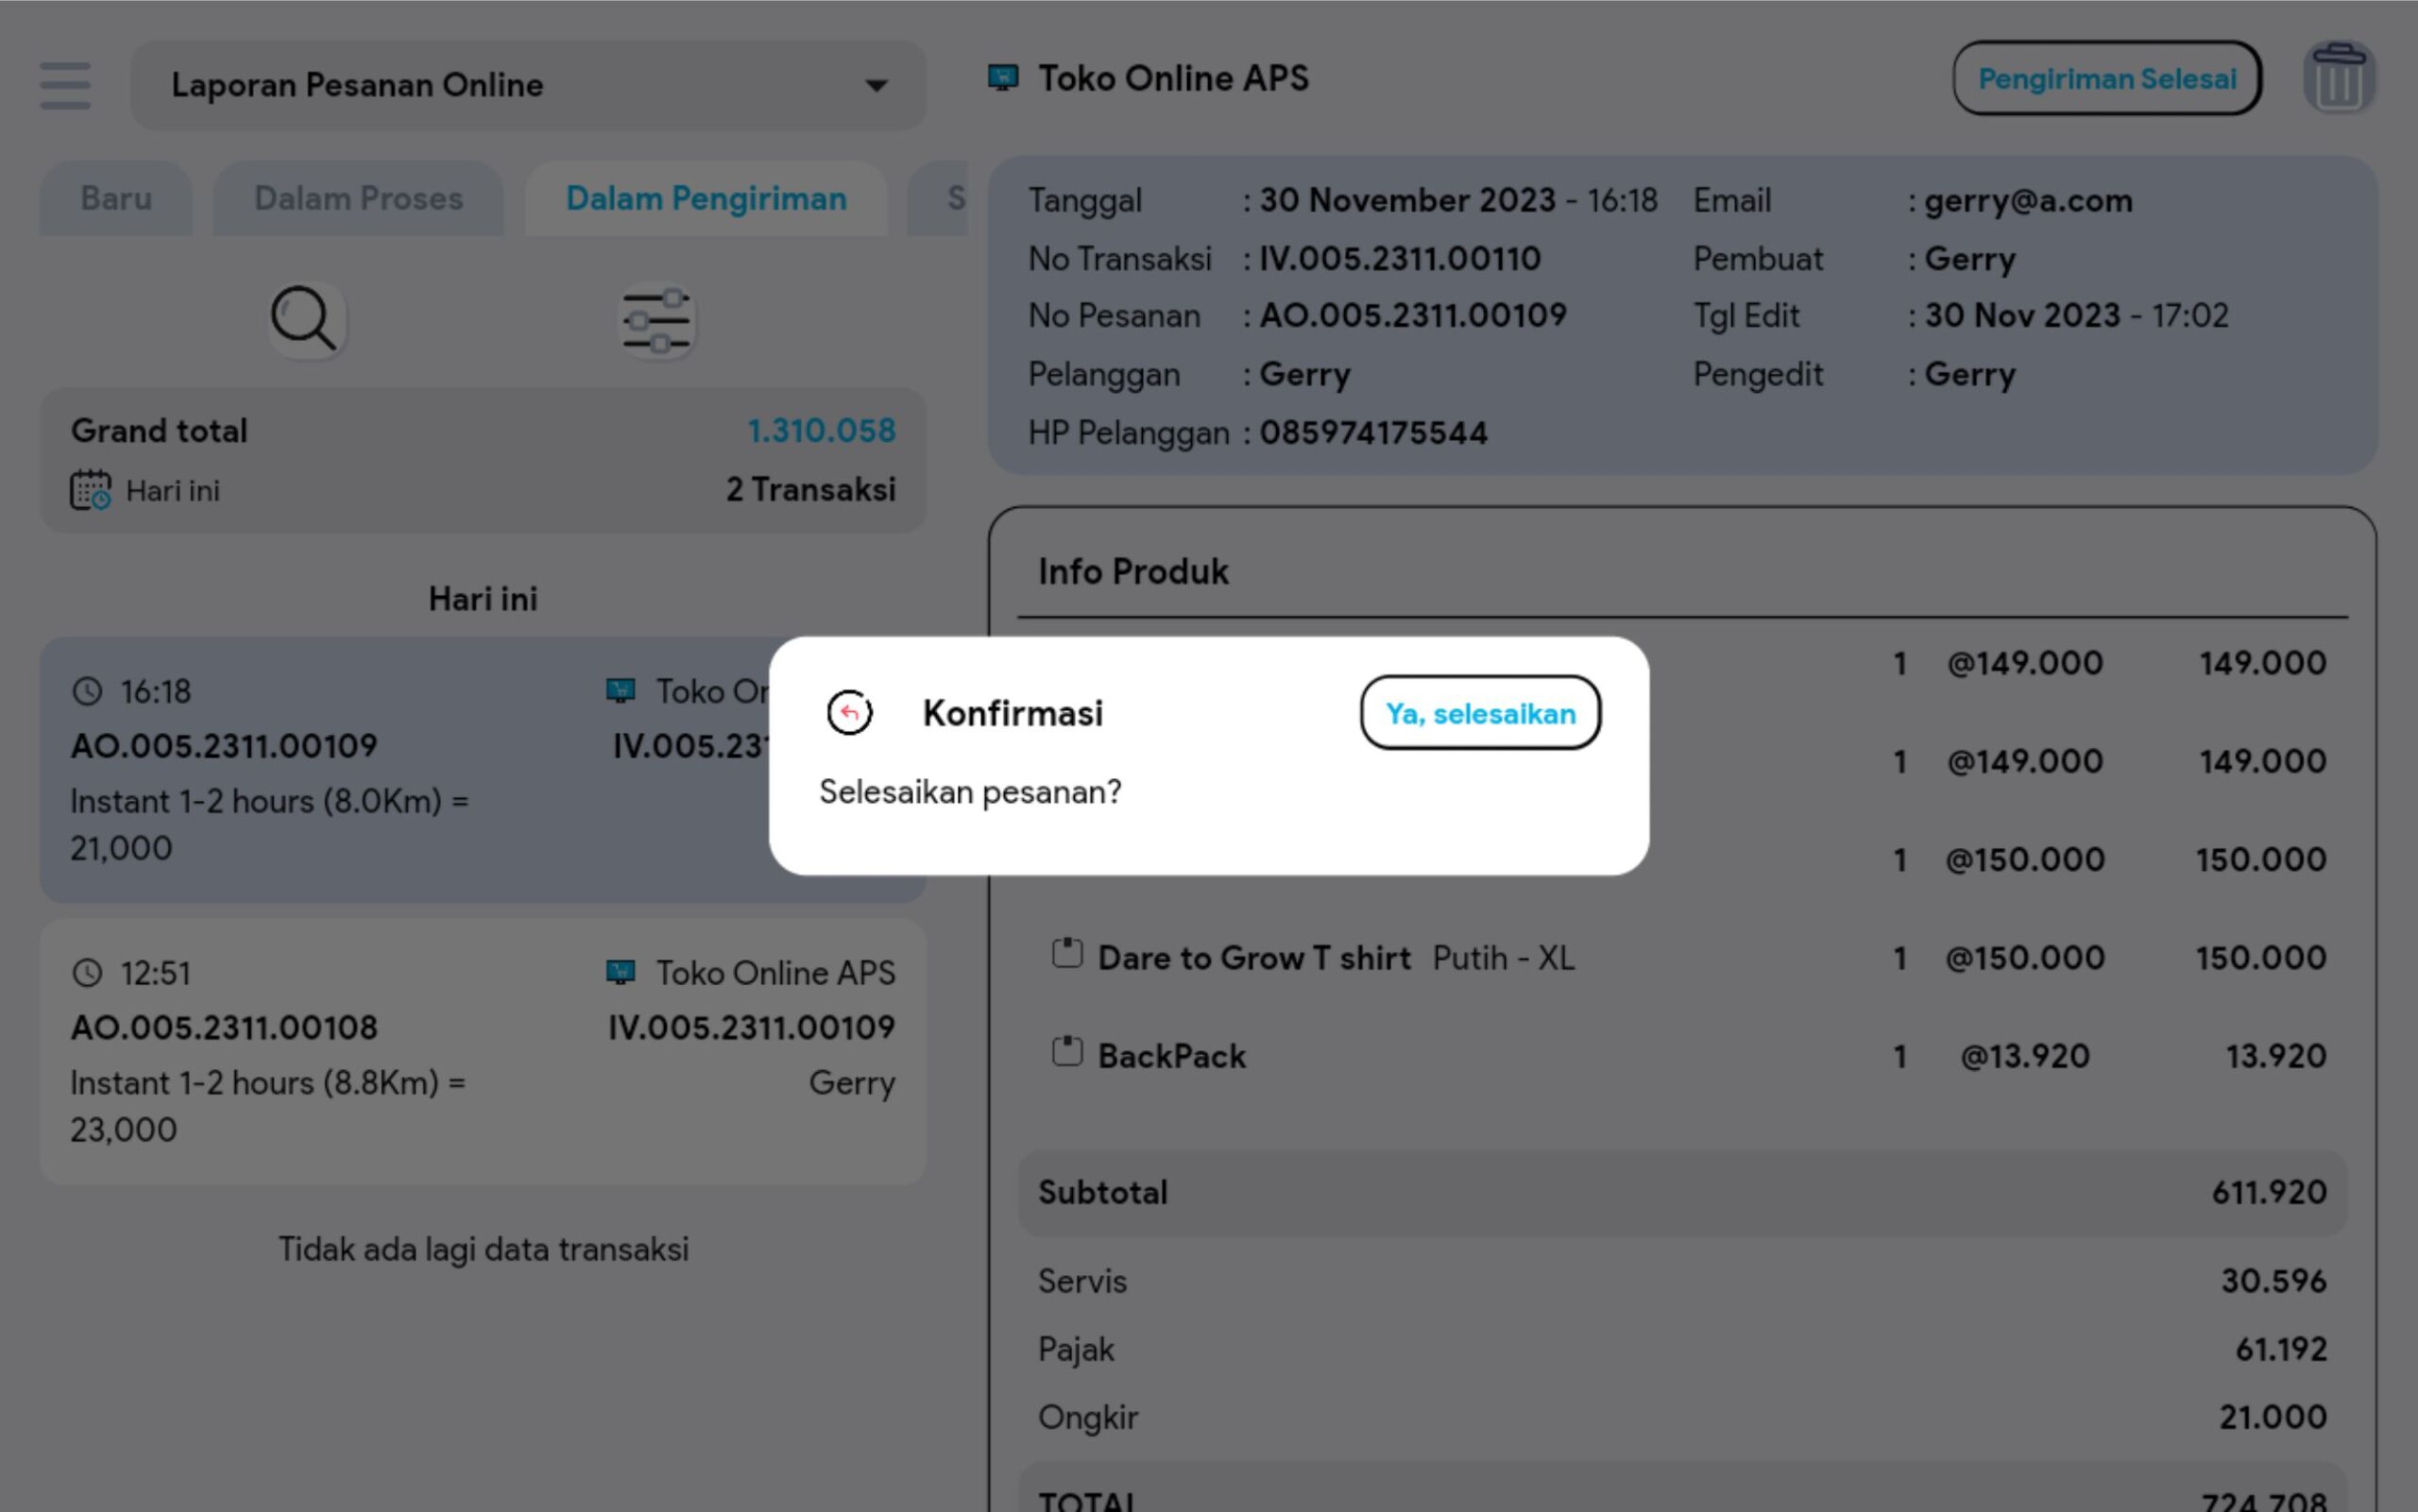Screen dimensions: 2418x1512
Task: Click the trash delete icon
Action: tap(2338, 79)
